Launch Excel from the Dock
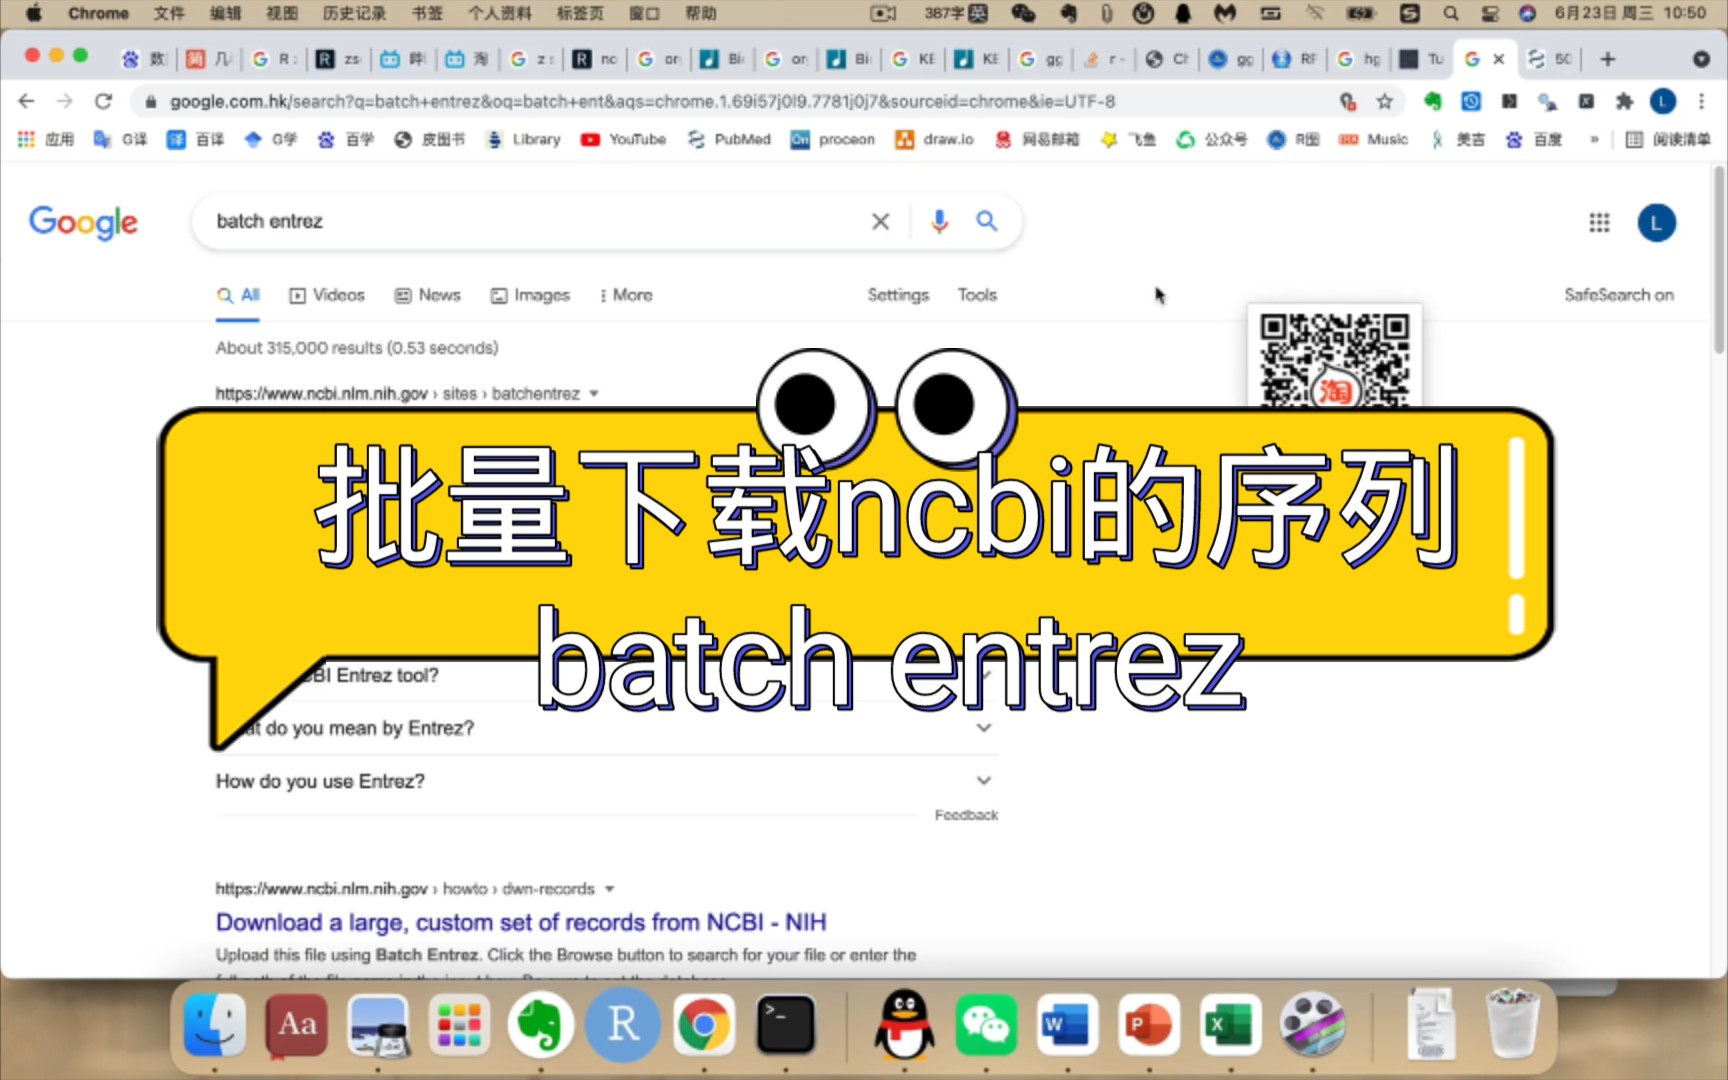Image resolution: width=1728 pixels, height=1080 pixels. click(x=1230, y=1024)
